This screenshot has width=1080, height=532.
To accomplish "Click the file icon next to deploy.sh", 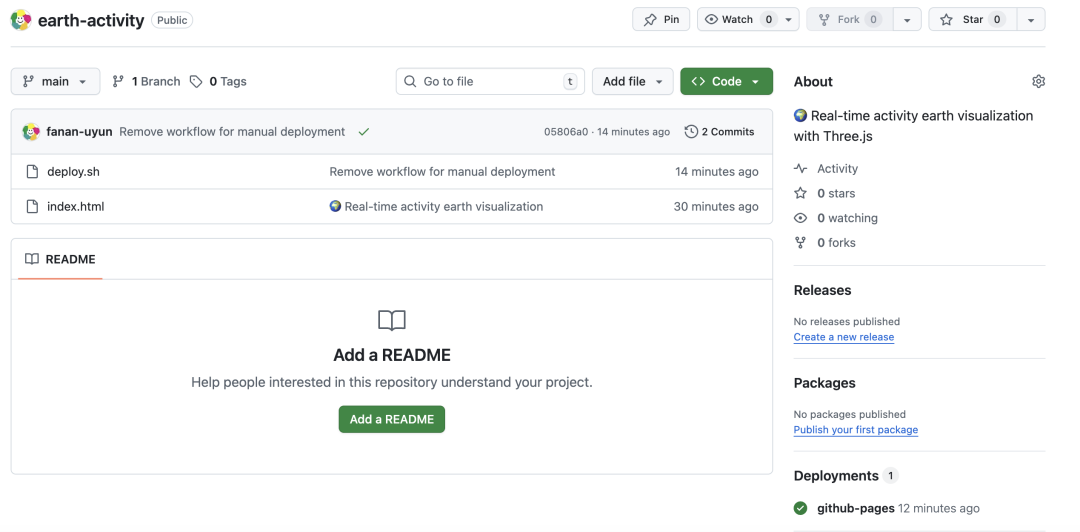I will 32,172.
